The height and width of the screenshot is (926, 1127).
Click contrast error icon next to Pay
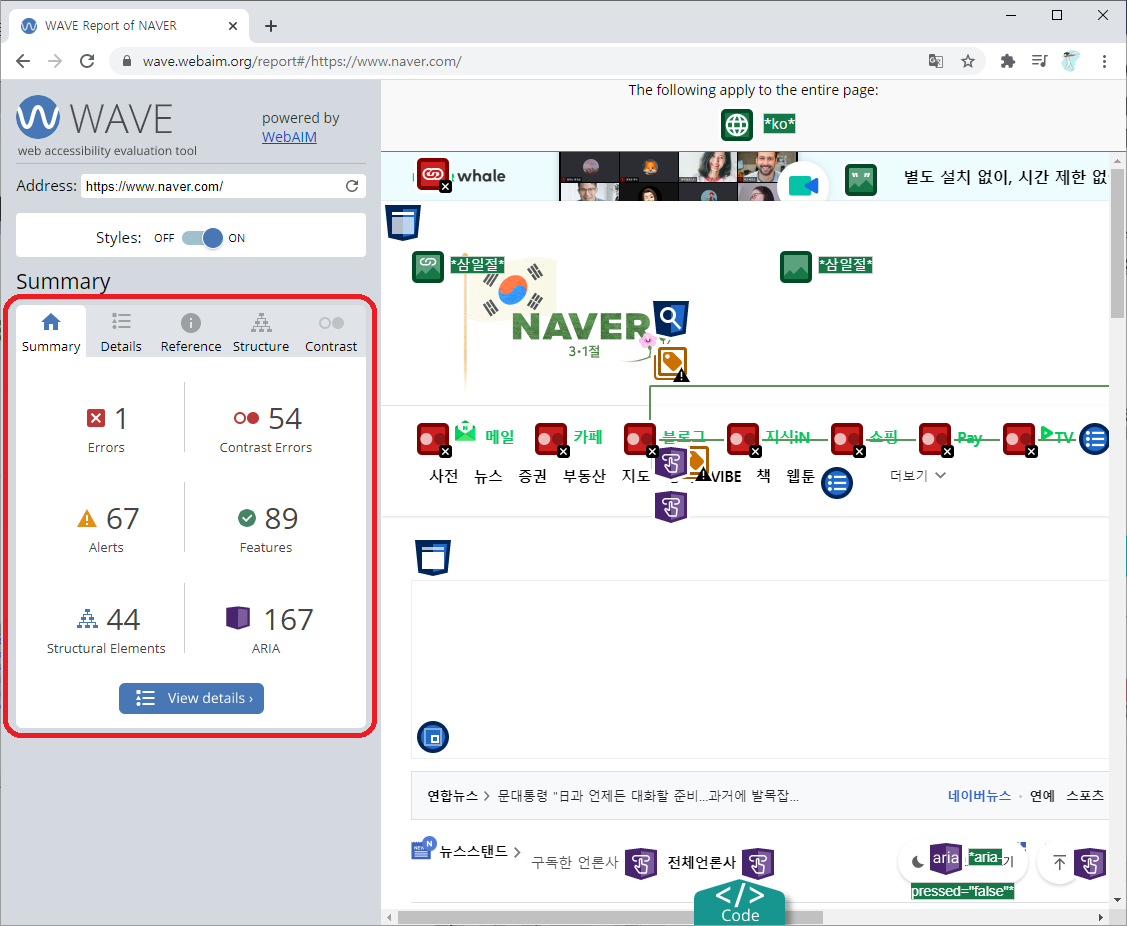(x=936, y=439)
